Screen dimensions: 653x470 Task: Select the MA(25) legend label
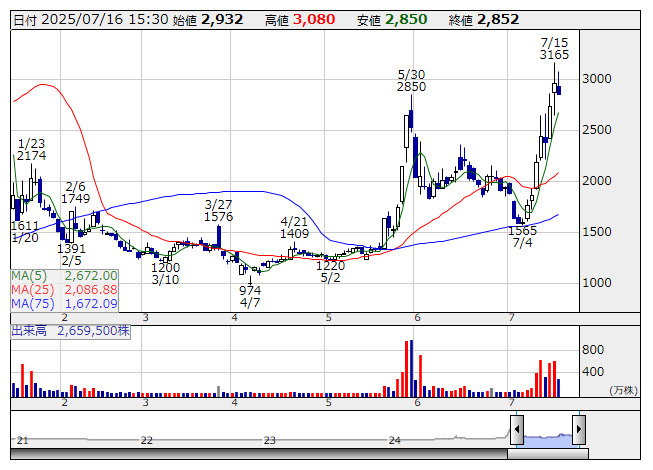(x=65, y=289)
